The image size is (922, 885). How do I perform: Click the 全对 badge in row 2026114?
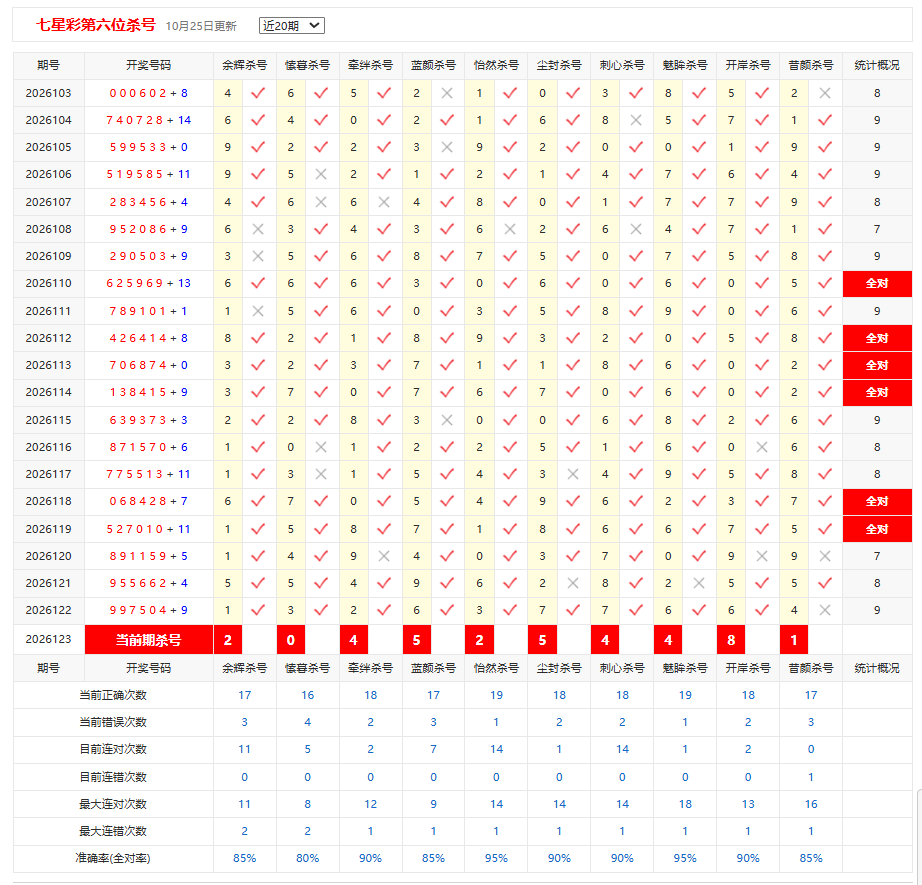click(x=877, y=392)
